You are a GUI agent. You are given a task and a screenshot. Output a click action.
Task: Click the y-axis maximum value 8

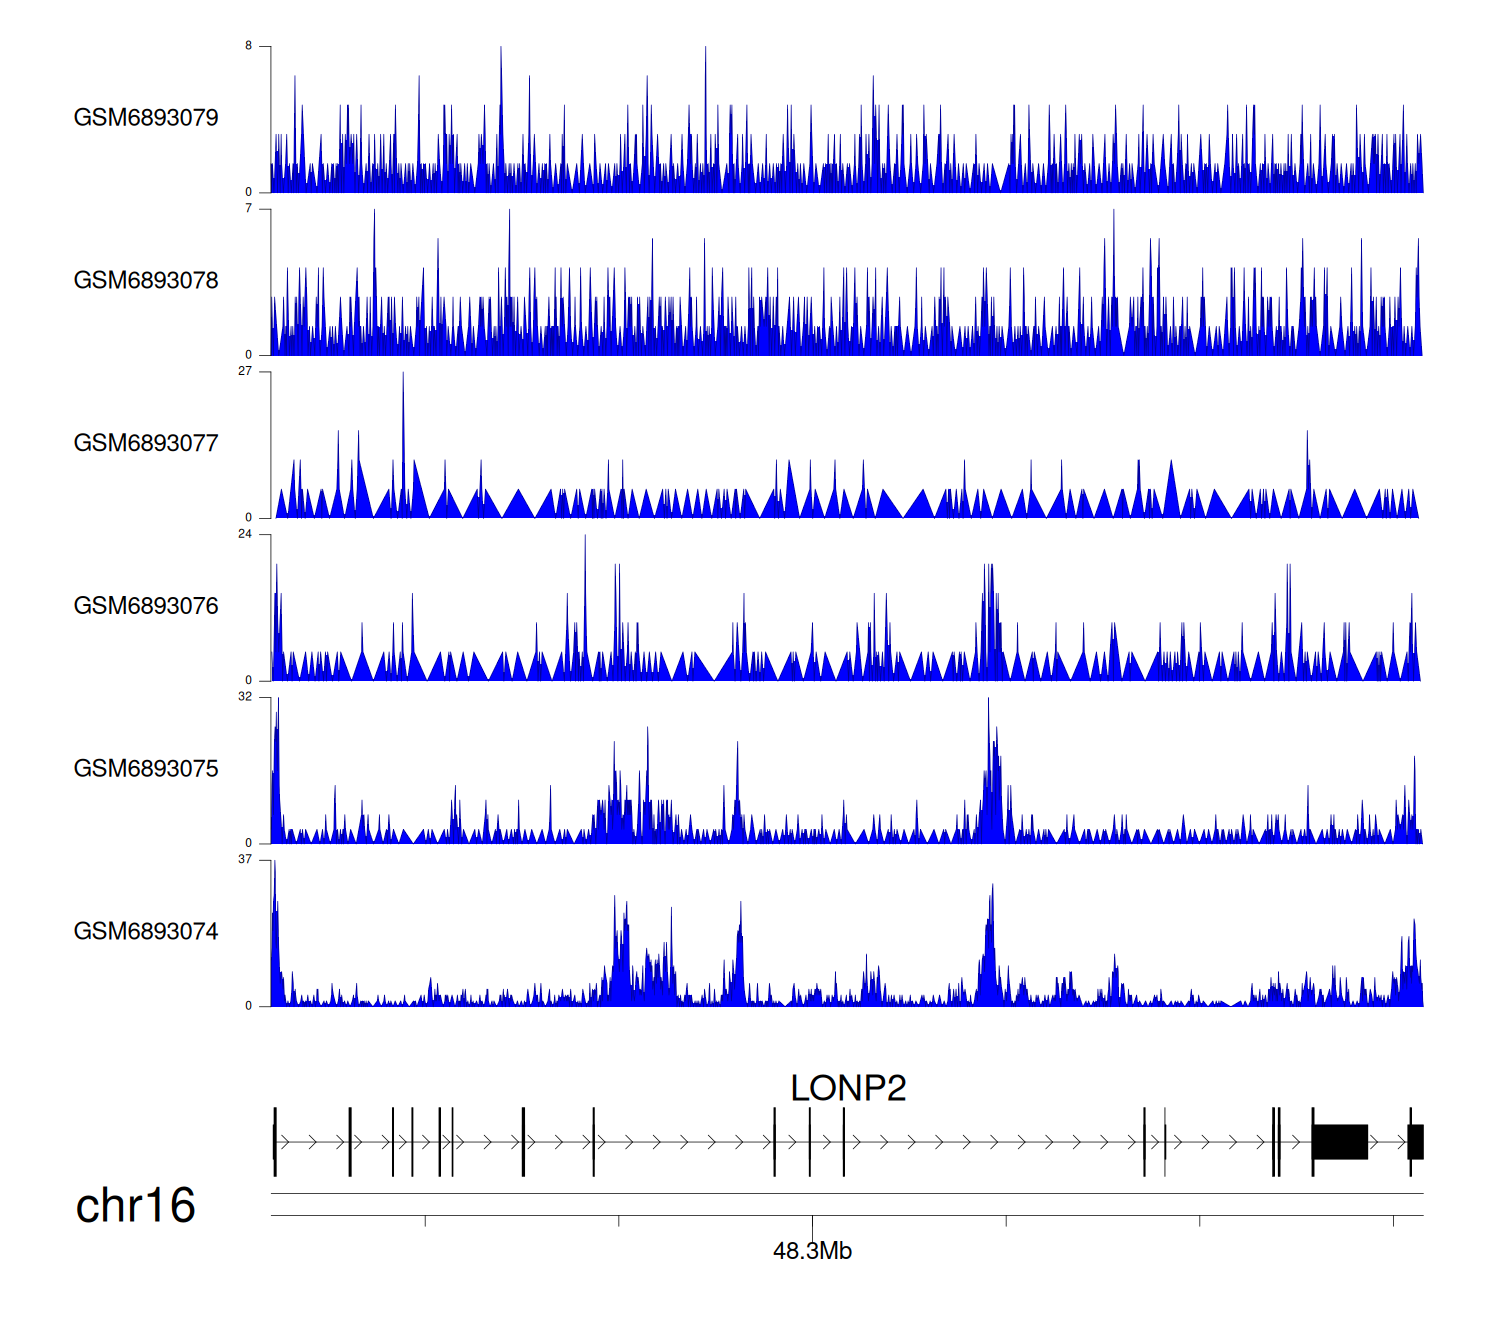coord(249,46)
